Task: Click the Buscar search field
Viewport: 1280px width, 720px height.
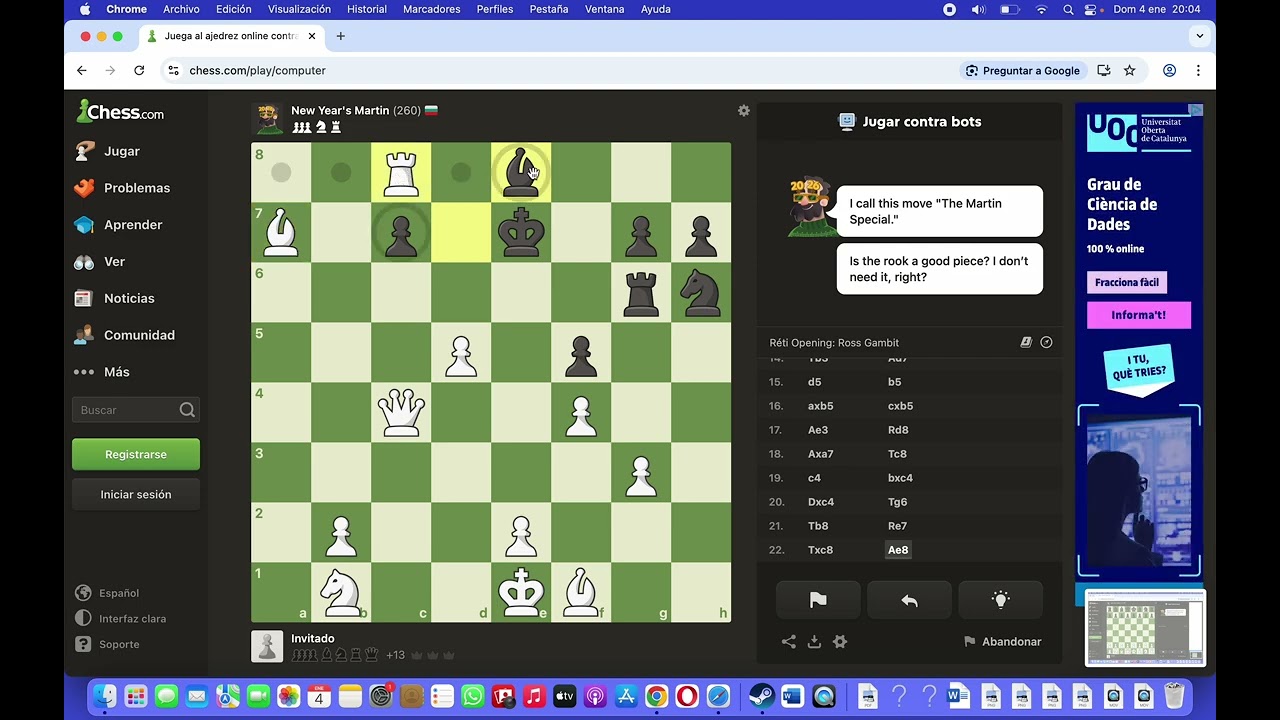Action: [136, 410]
